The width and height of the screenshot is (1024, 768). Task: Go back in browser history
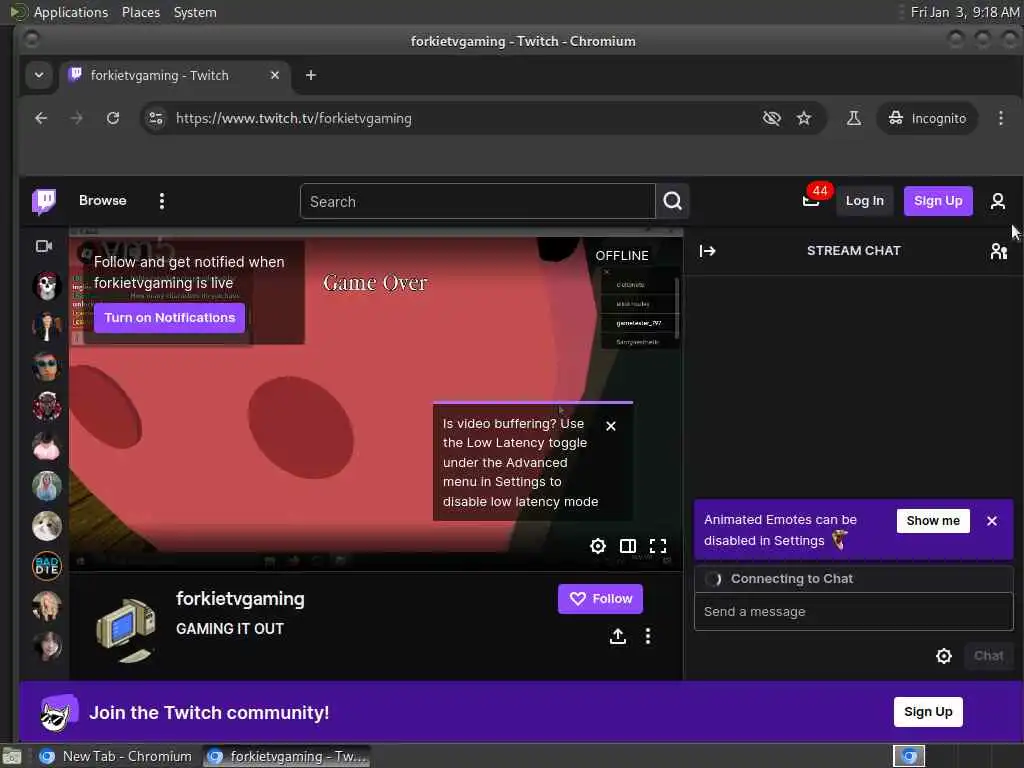coord(40,118)
